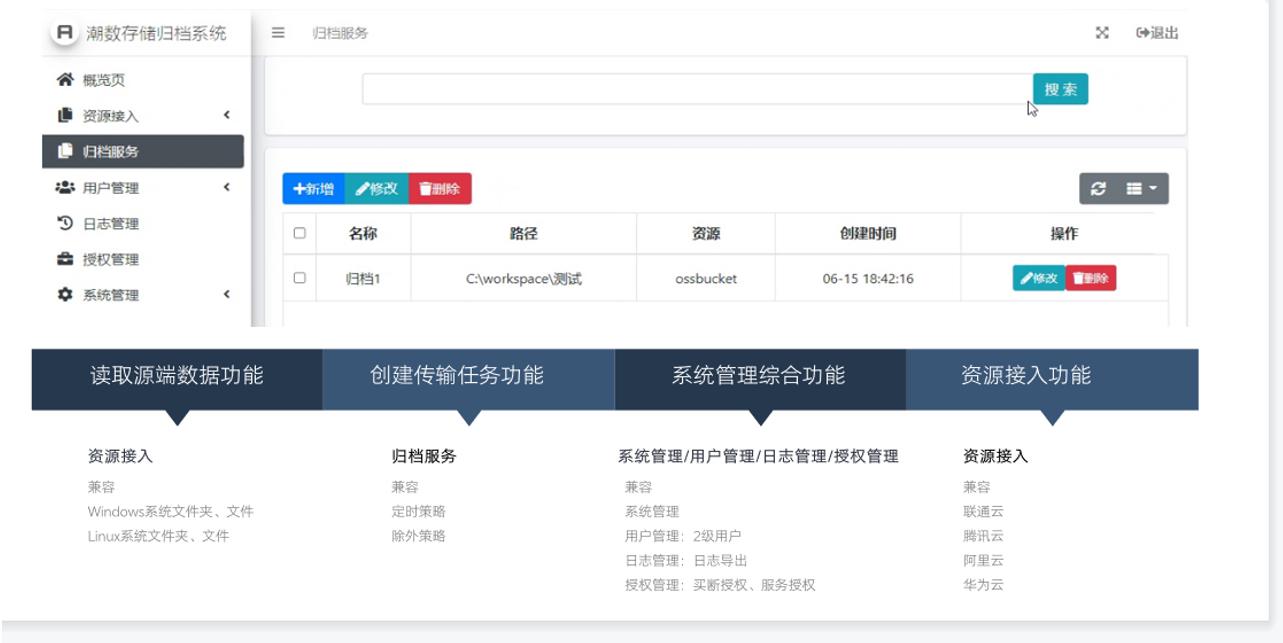The height and width of the screenshot is (643, 1283).
Task: Click the hamburger menu toggle icon
Action: pyautogui.click(x=278, y=33)
